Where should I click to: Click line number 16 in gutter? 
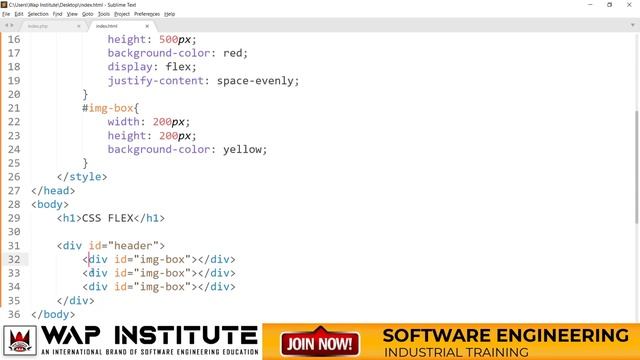14,40
